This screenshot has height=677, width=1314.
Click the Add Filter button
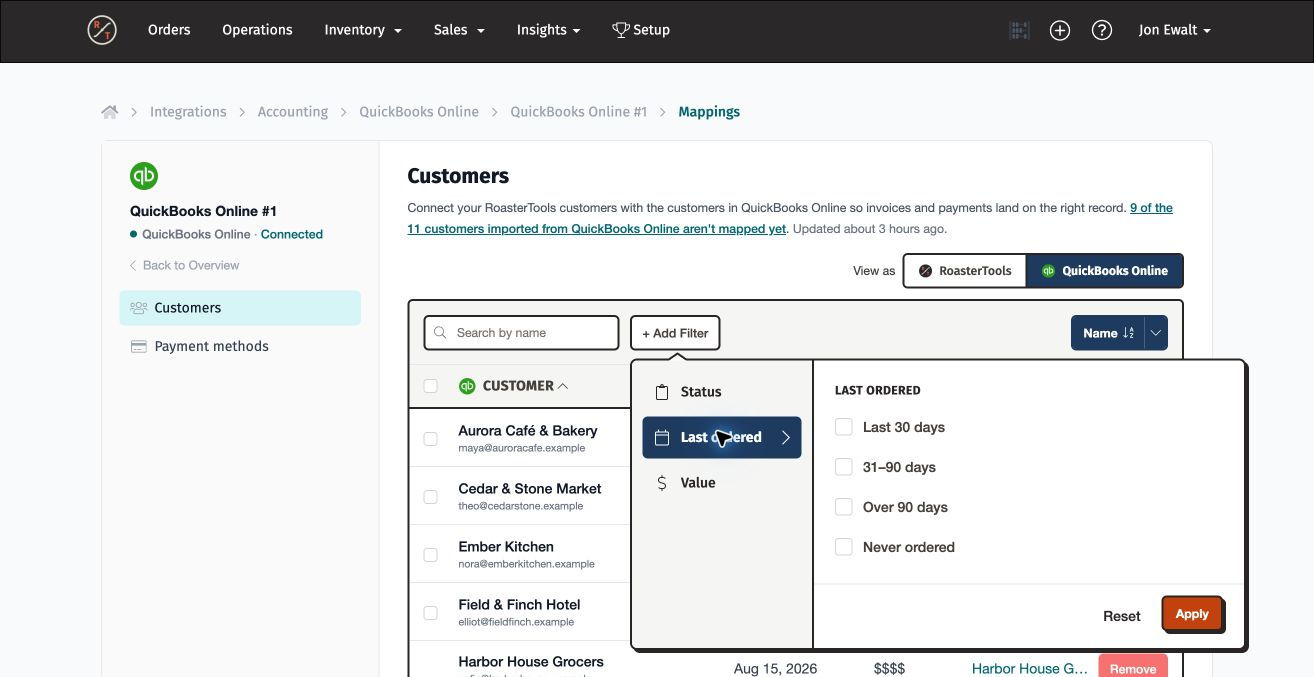675,333
